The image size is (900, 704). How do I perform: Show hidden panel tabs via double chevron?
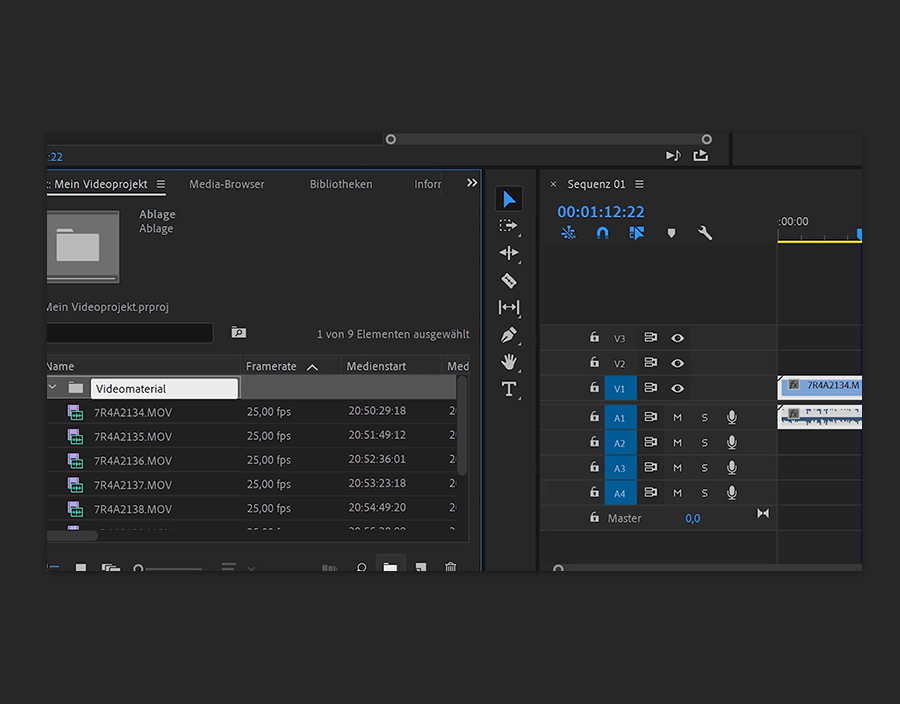click(x=472, y=183)
